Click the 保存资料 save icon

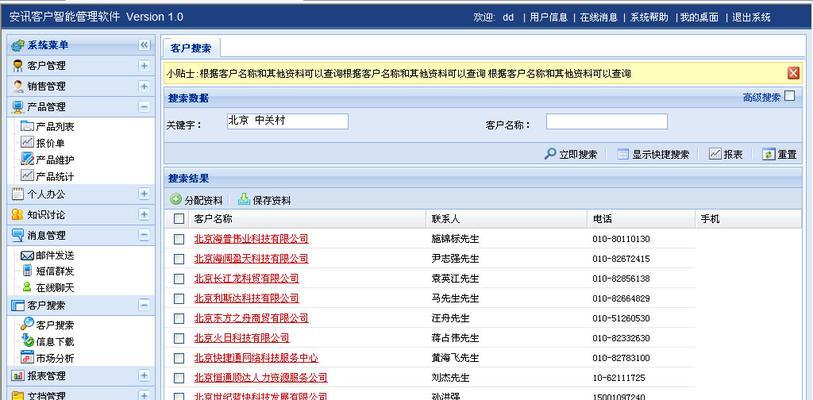pyautogui.click(x=244, y=199)
